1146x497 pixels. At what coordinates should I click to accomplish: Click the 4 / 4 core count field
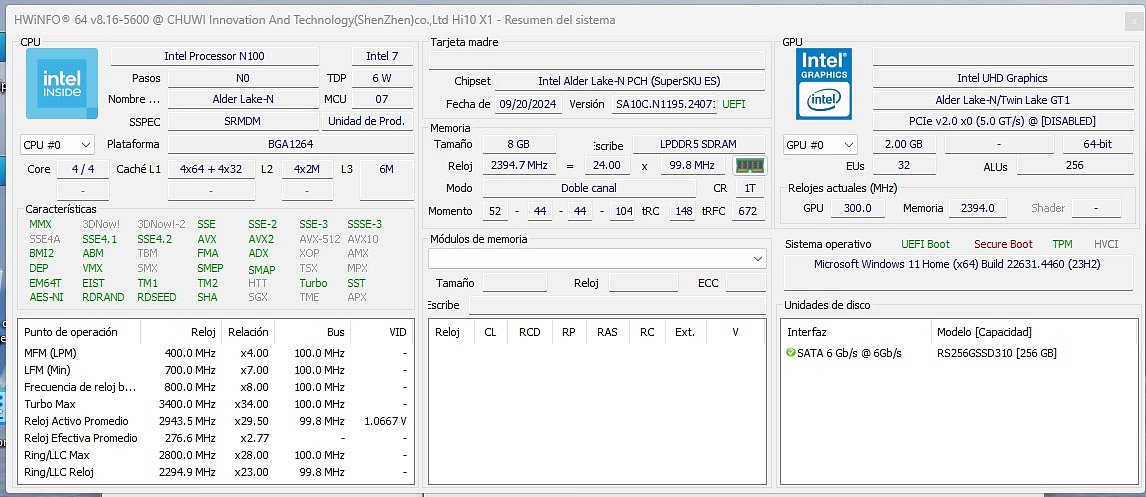coord(83,169)
